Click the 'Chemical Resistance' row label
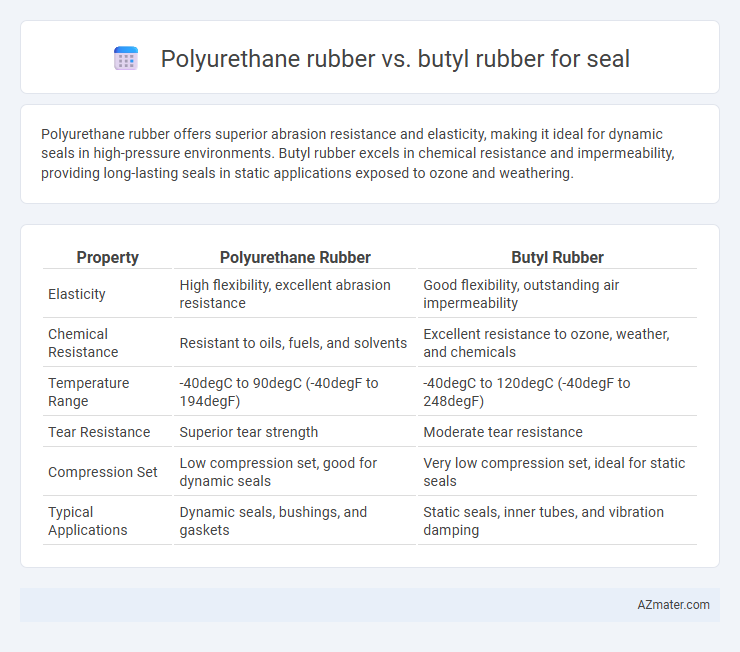Image resolution: width=740 pixels, height=652 pixels. point(83,343)
